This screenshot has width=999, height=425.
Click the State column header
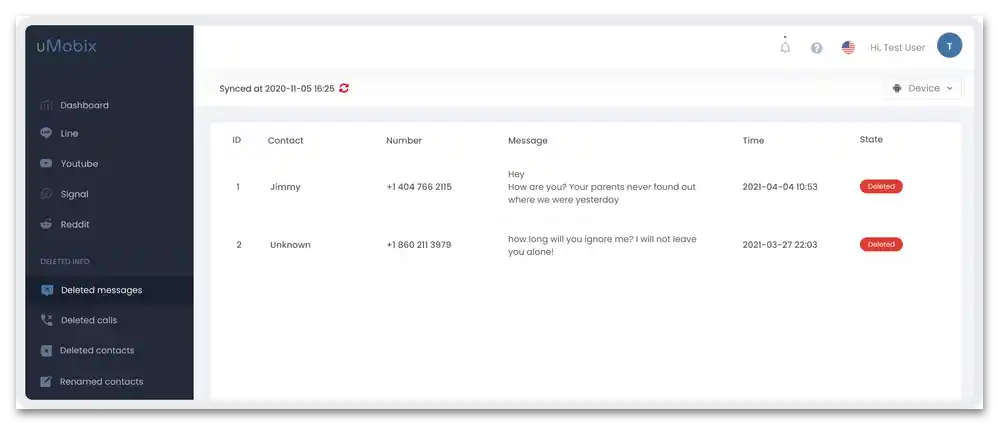coord(871,140)
